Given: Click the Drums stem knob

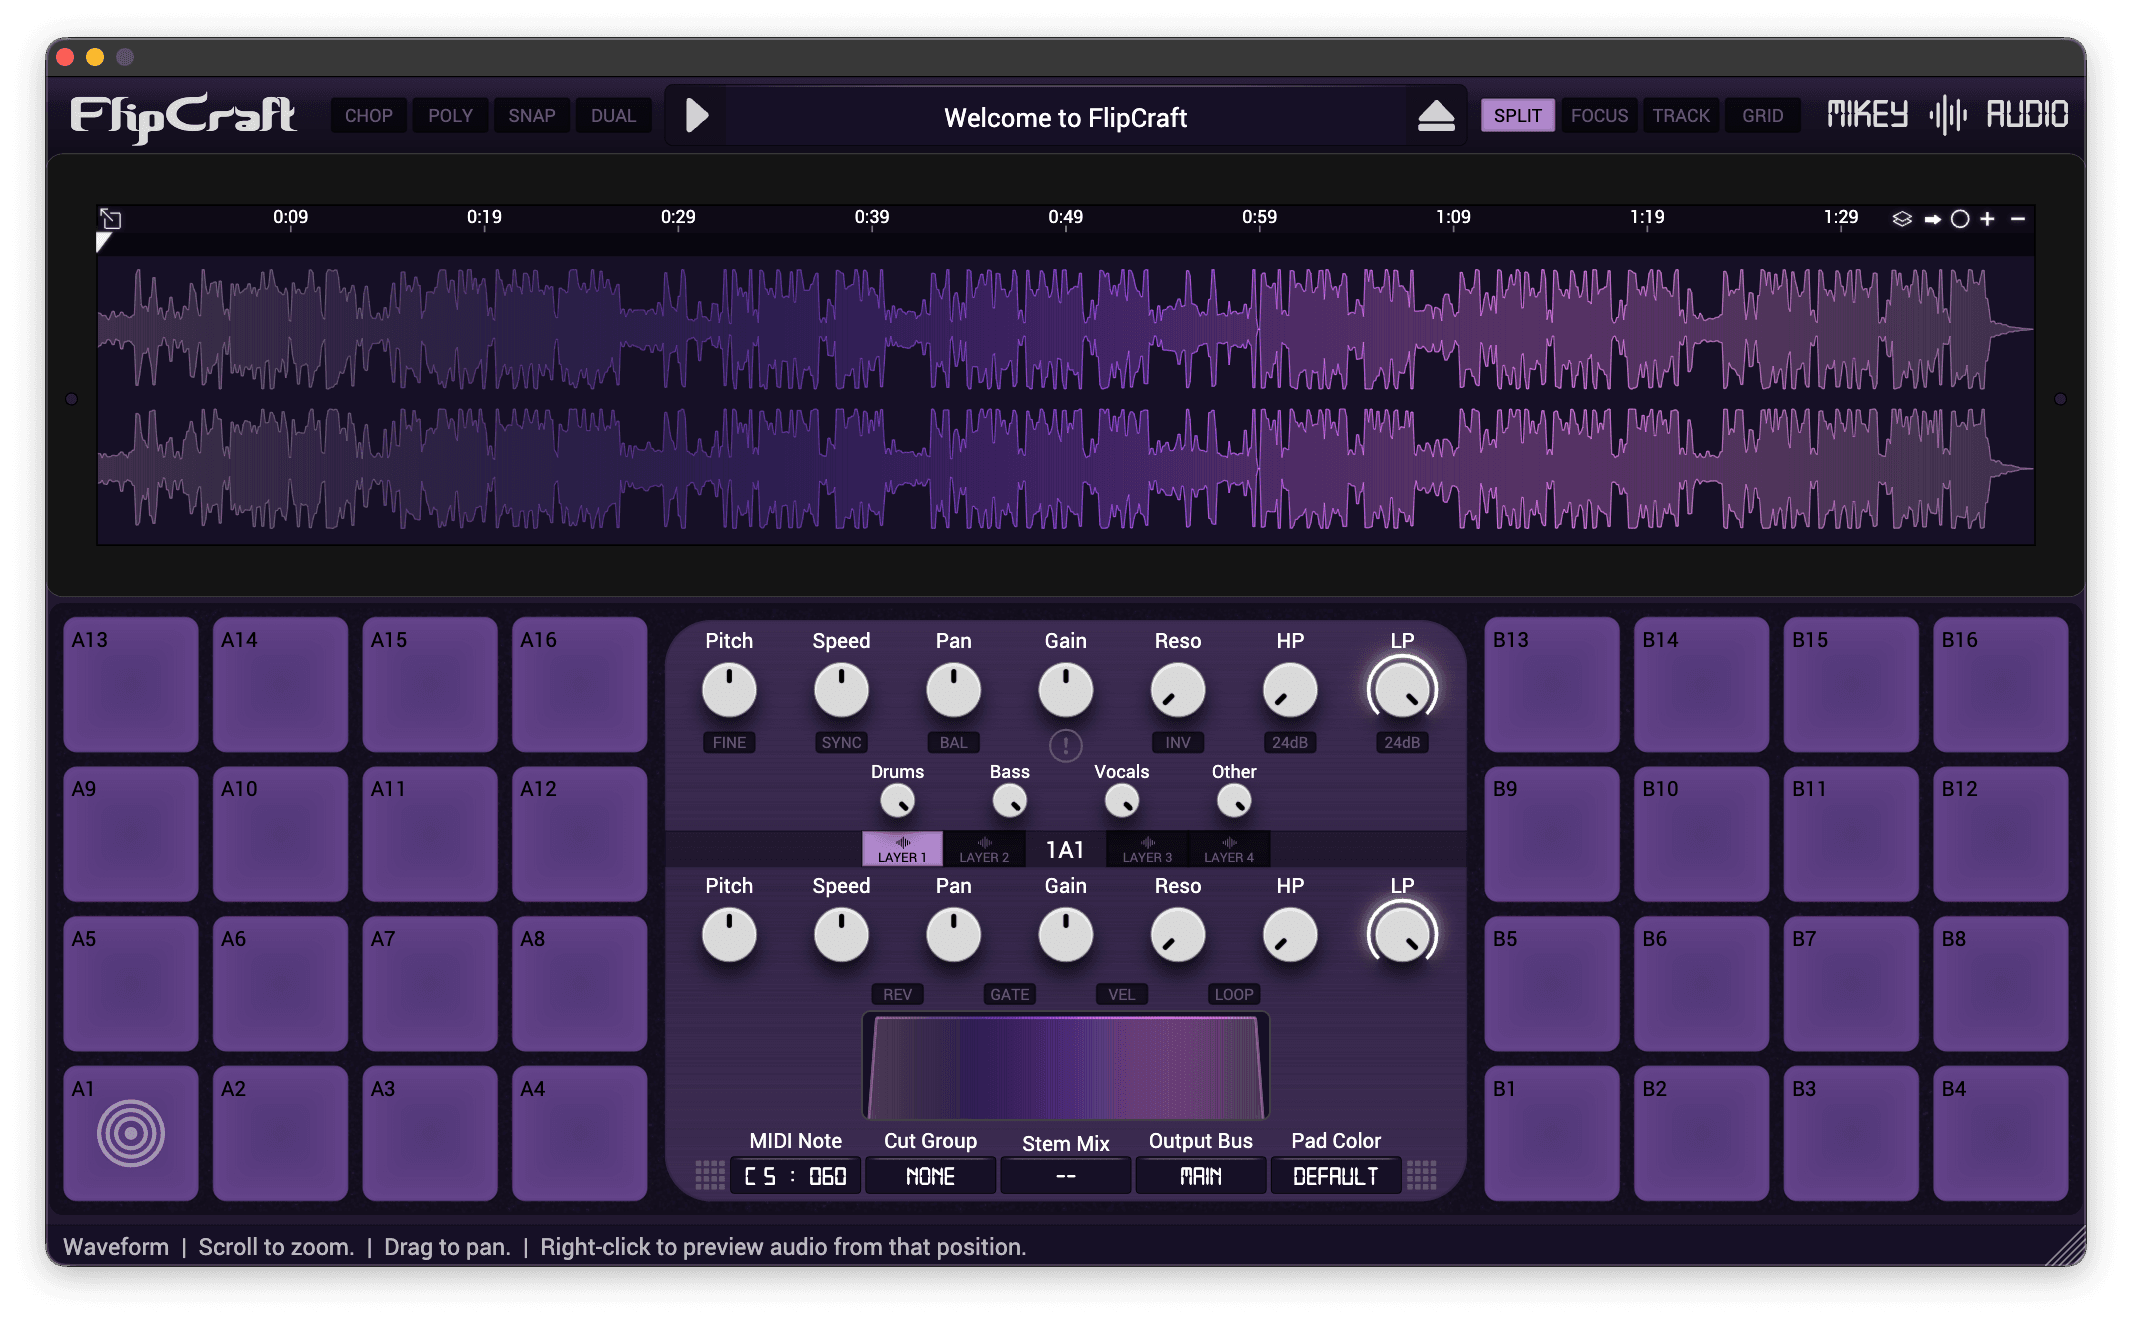Looking at the screenshot, I should tap(897, 801).
